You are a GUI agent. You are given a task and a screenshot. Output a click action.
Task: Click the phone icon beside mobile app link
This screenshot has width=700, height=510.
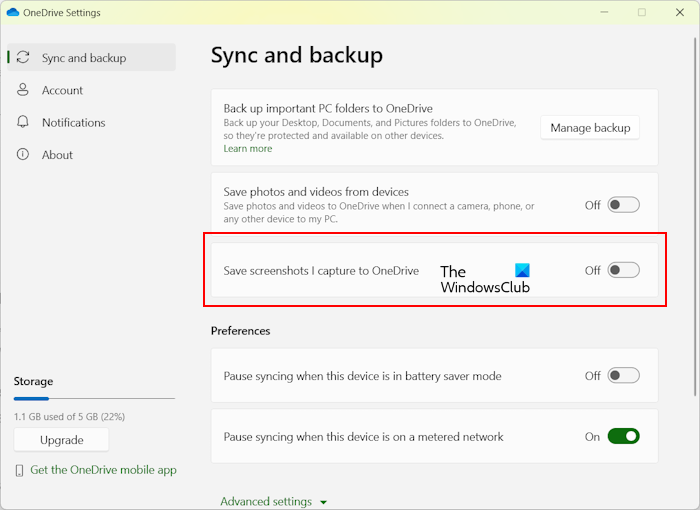pyautogui.click(x=20, y=470)
